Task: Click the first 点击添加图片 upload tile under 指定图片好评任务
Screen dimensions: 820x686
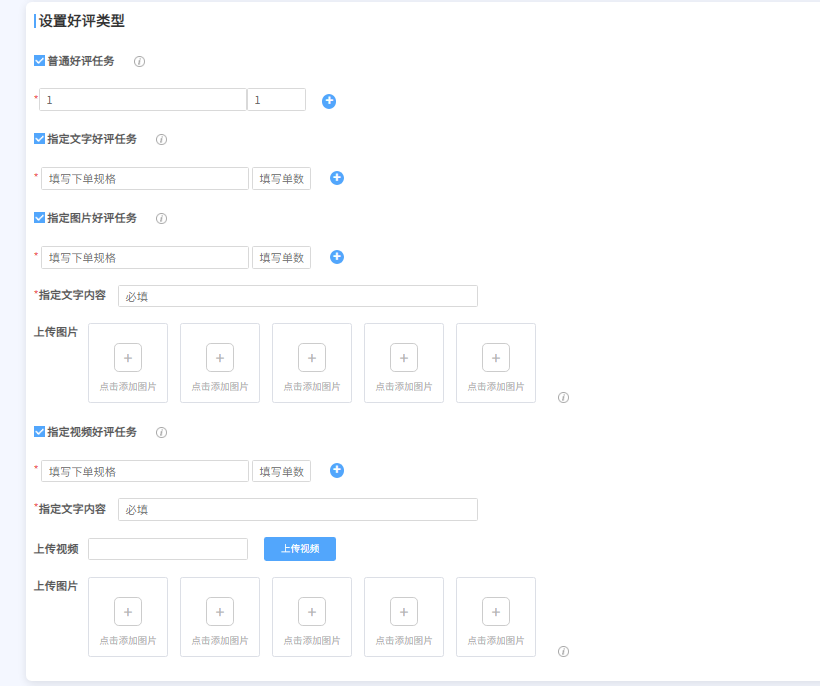Action: click(x=127, y=362)
